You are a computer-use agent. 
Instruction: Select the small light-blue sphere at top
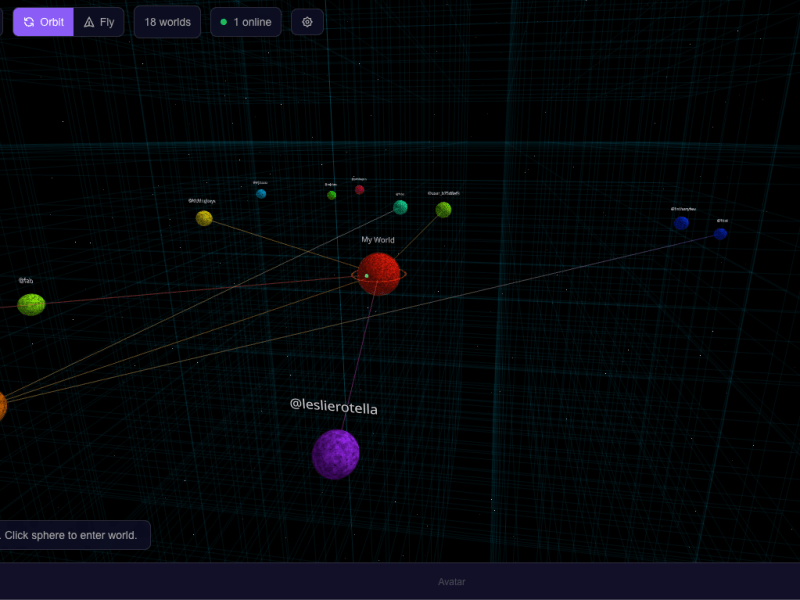pyautogui.click(x=261, y=194)
